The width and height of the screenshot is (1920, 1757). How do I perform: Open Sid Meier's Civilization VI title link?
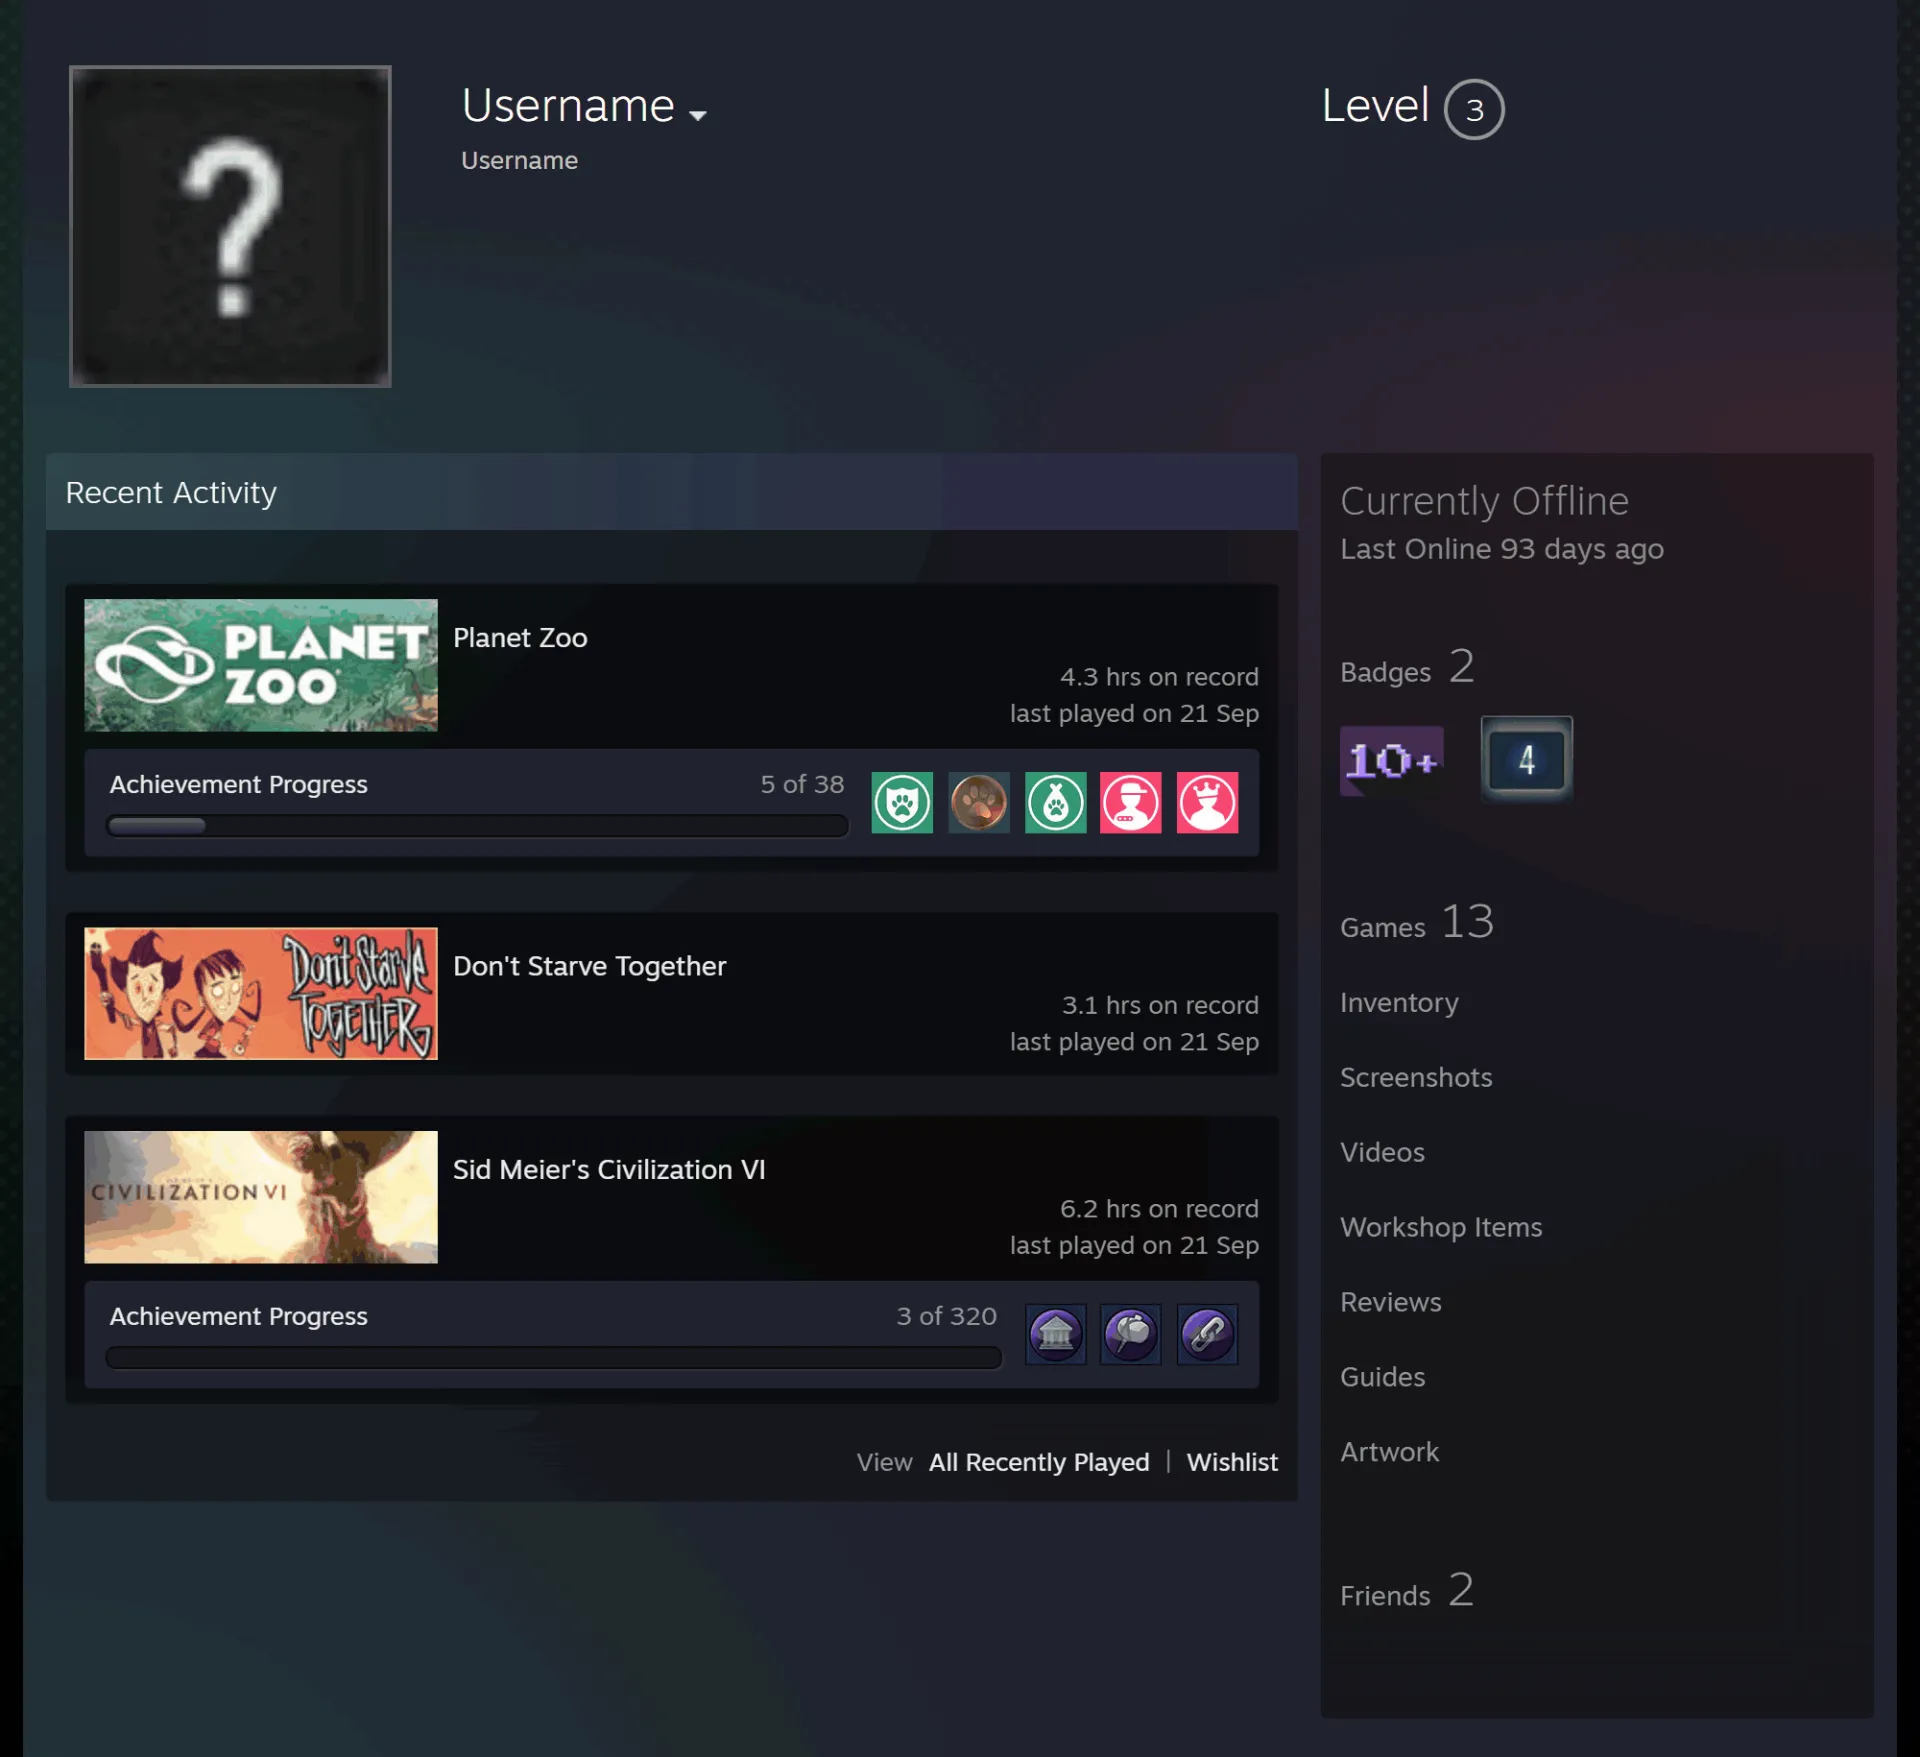(609, 1170)
